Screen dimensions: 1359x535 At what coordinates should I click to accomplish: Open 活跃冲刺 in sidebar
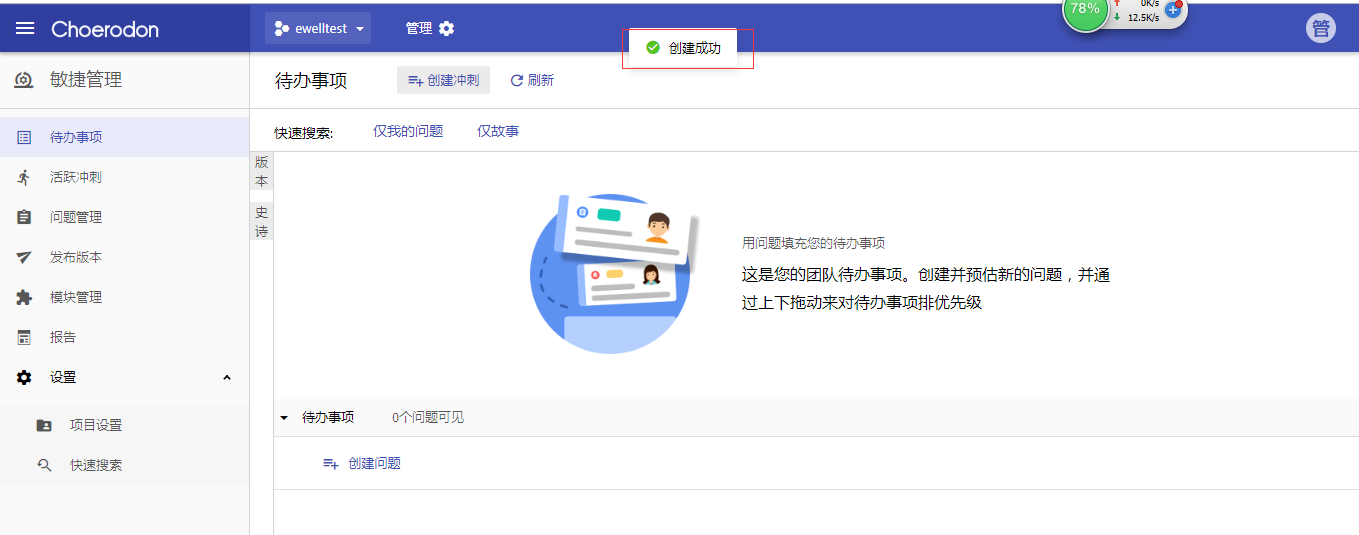point(125,177)
